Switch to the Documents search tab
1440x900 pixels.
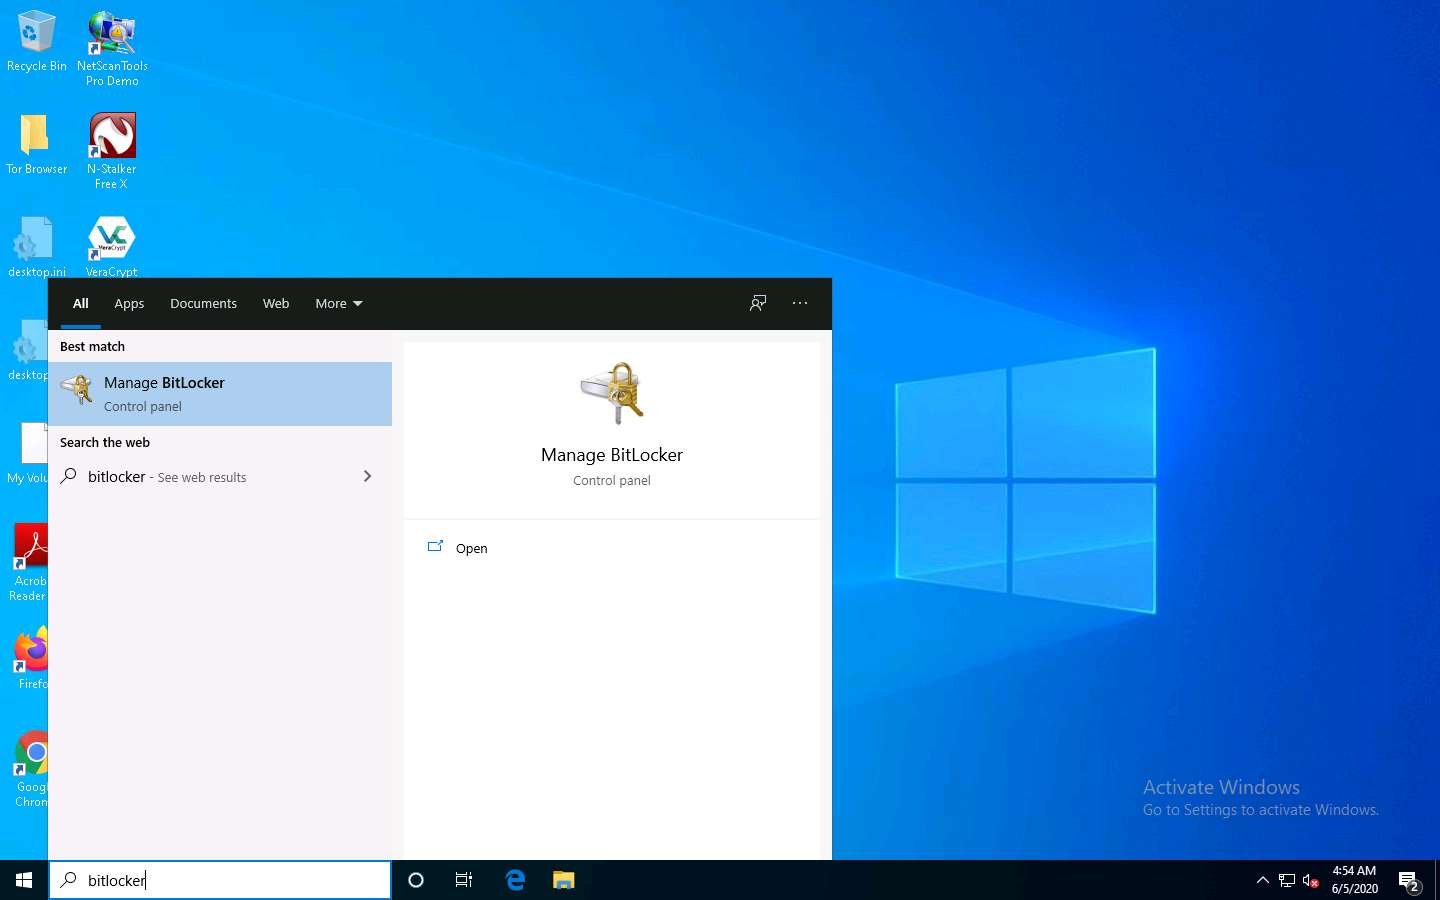[203, 303]
